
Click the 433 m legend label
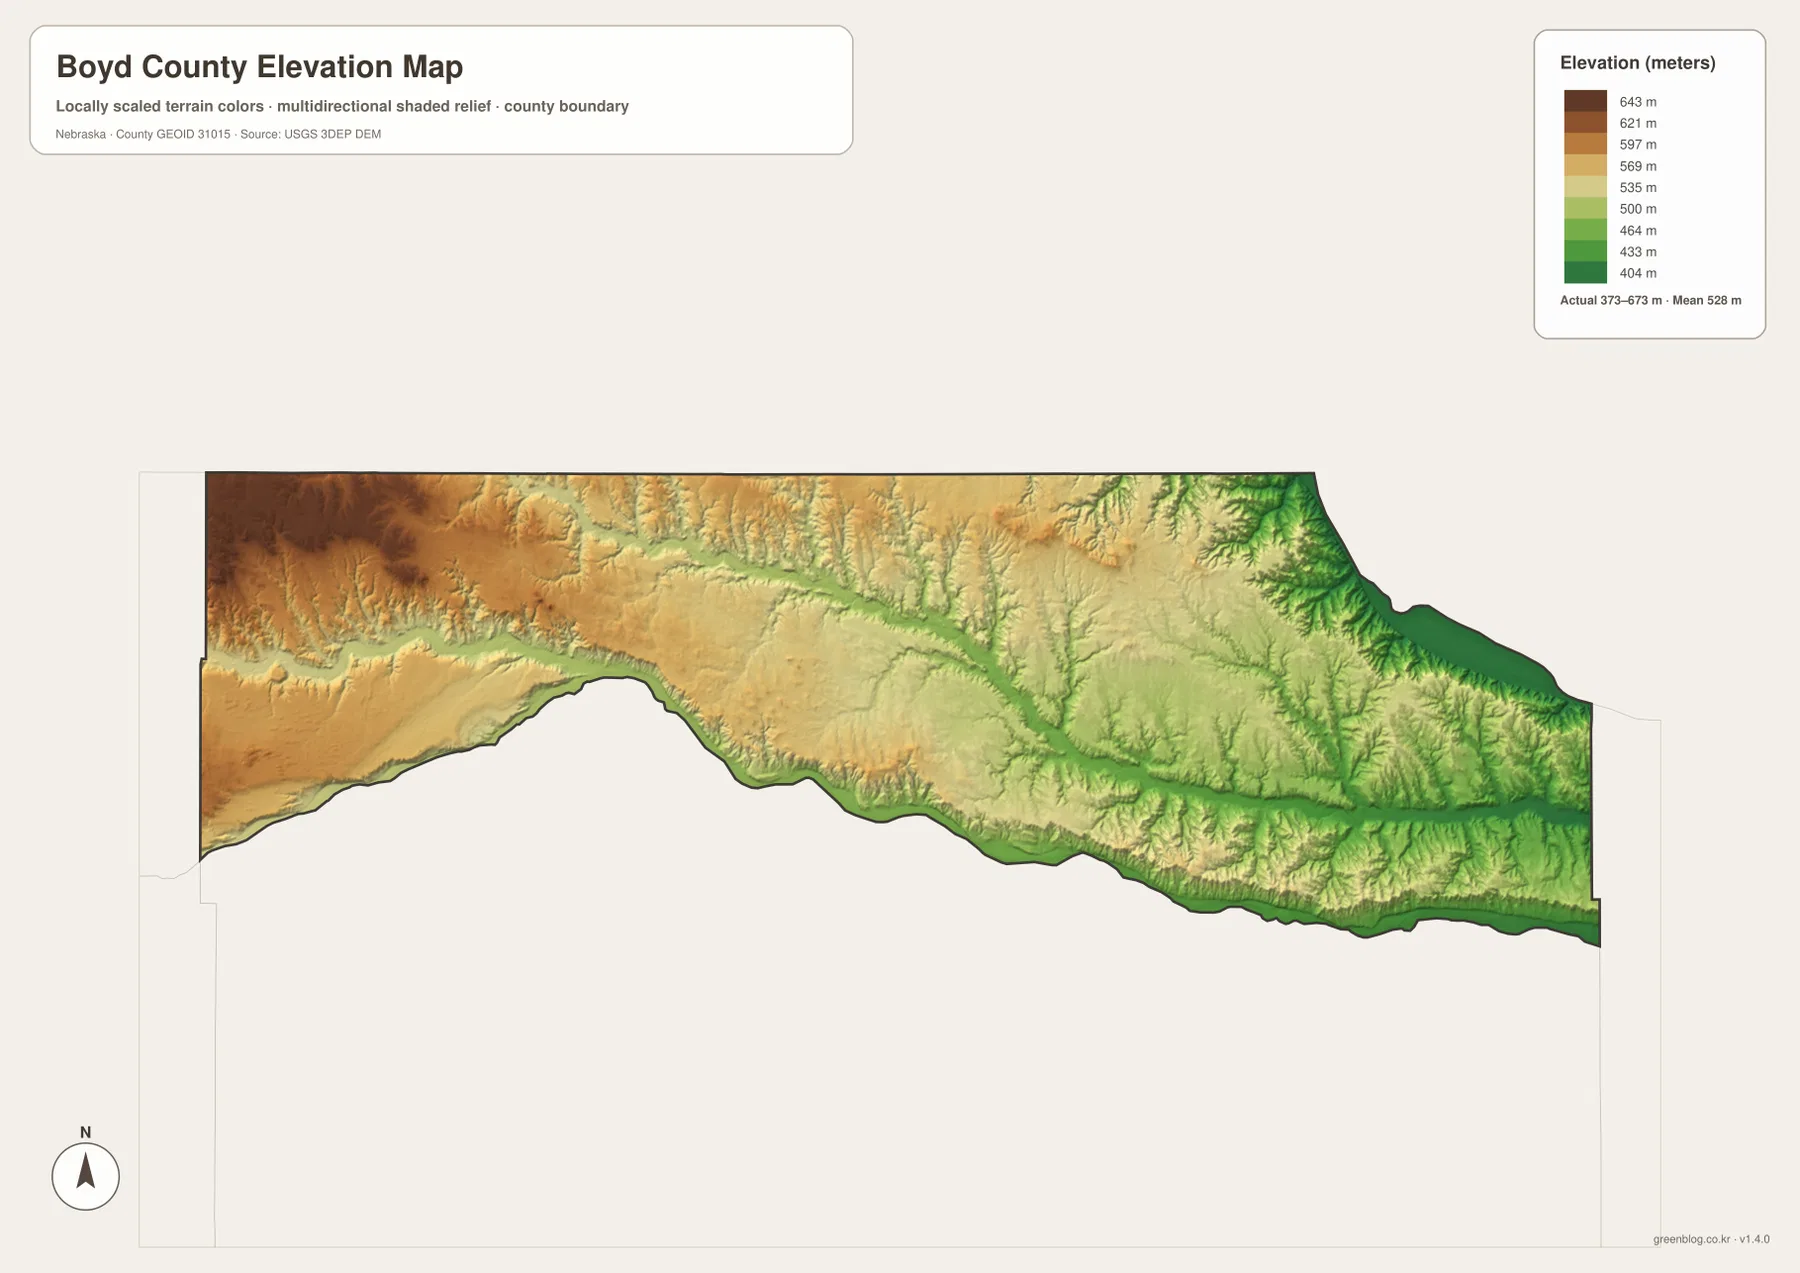[x=1638, y=252]
